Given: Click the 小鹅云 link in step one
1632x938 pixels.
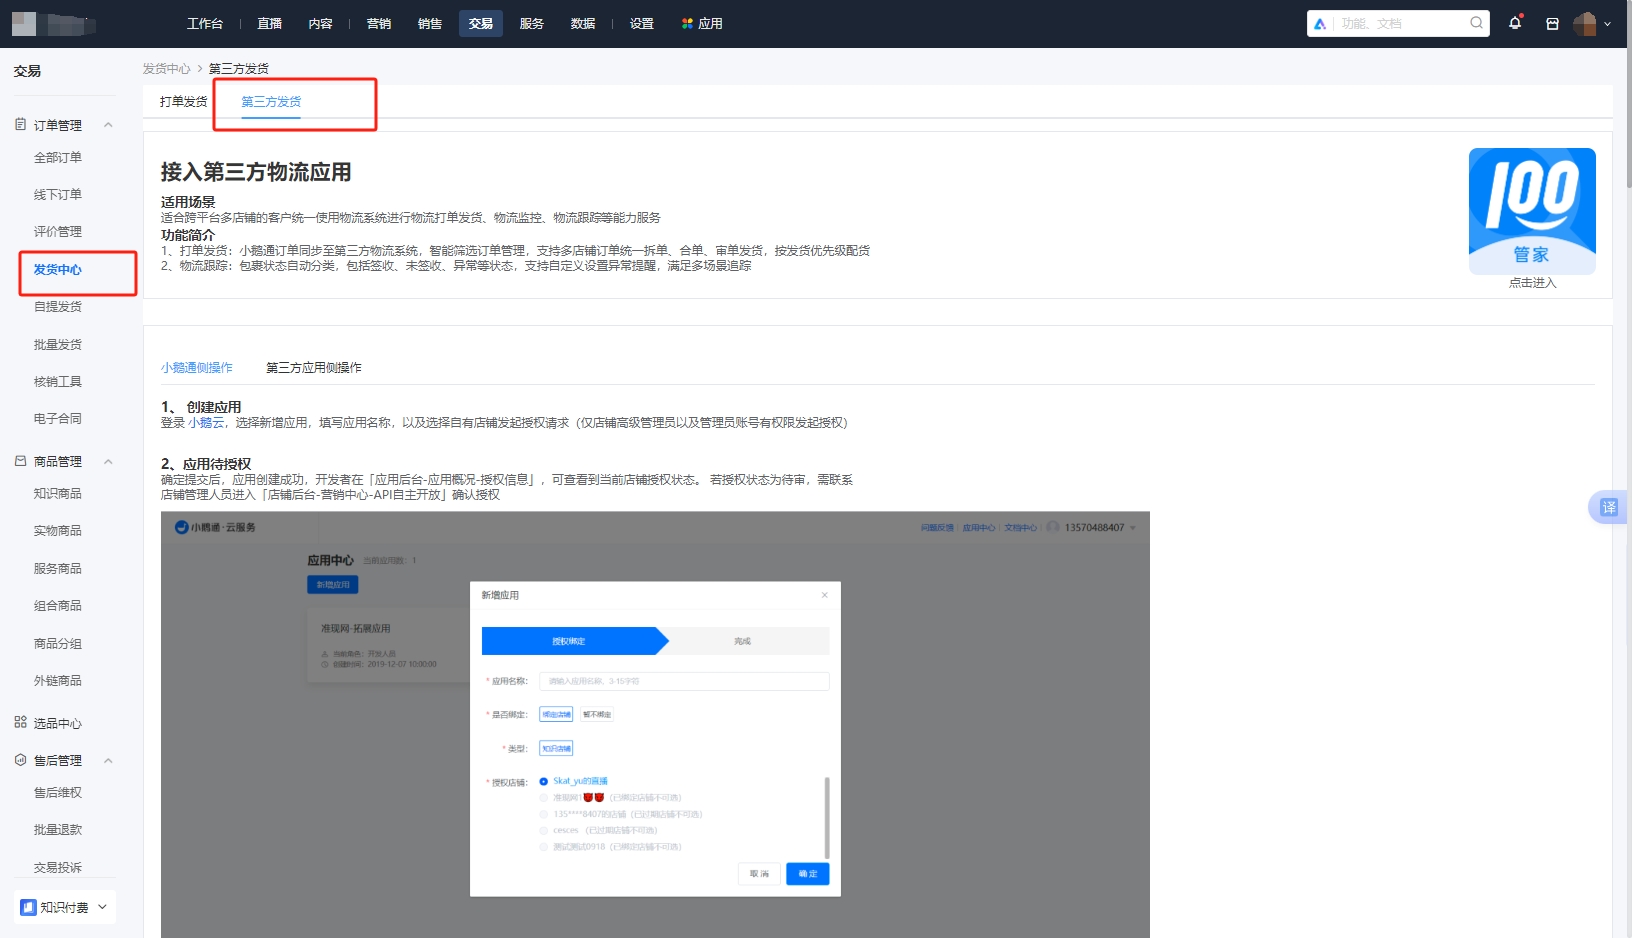Looking at the screenshot, I should [207, 423].
